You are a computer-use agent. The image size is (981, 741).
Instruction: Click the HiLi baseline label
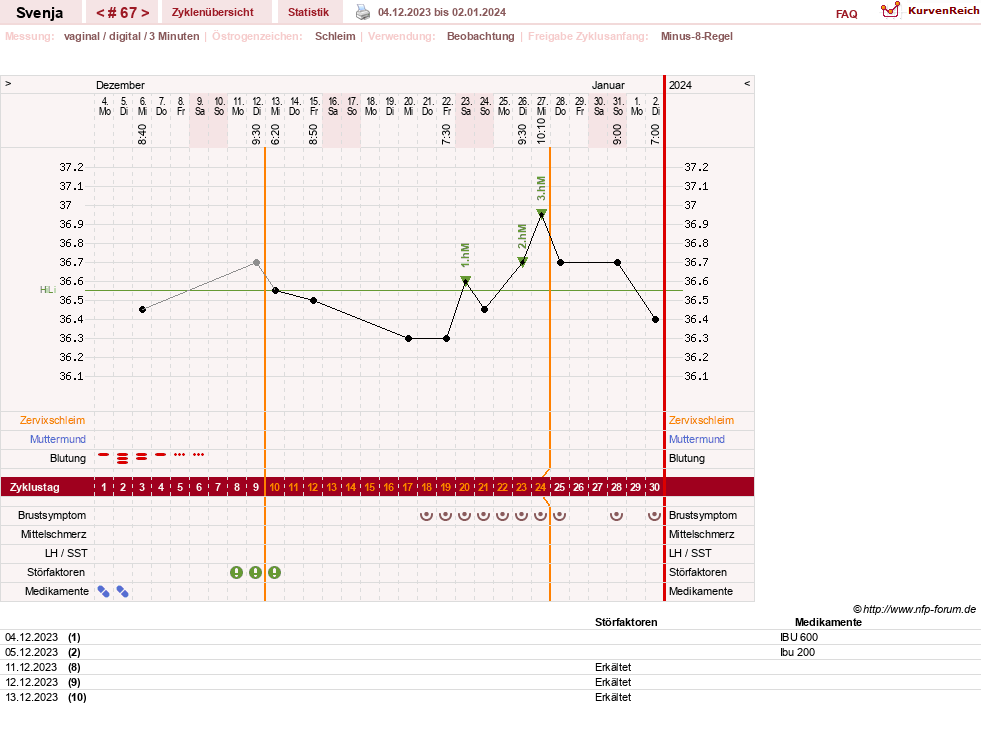tap(48, 290)
